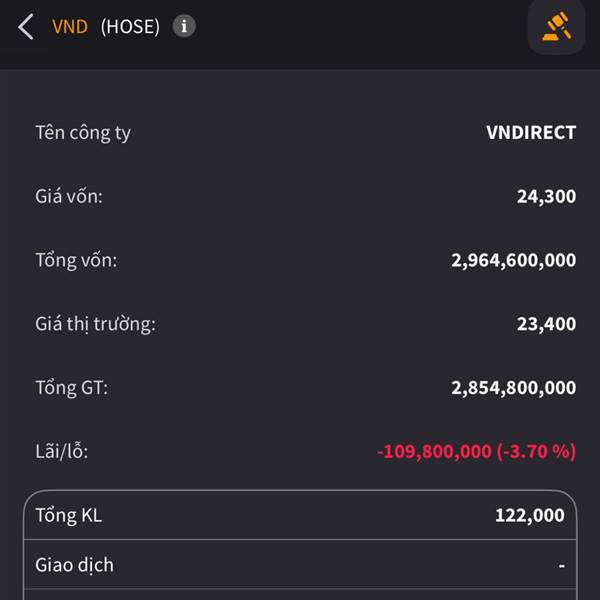This screenshot has width=600, height=600.
Task: Tap the Tên công ty label
Action: click(83, 134)
